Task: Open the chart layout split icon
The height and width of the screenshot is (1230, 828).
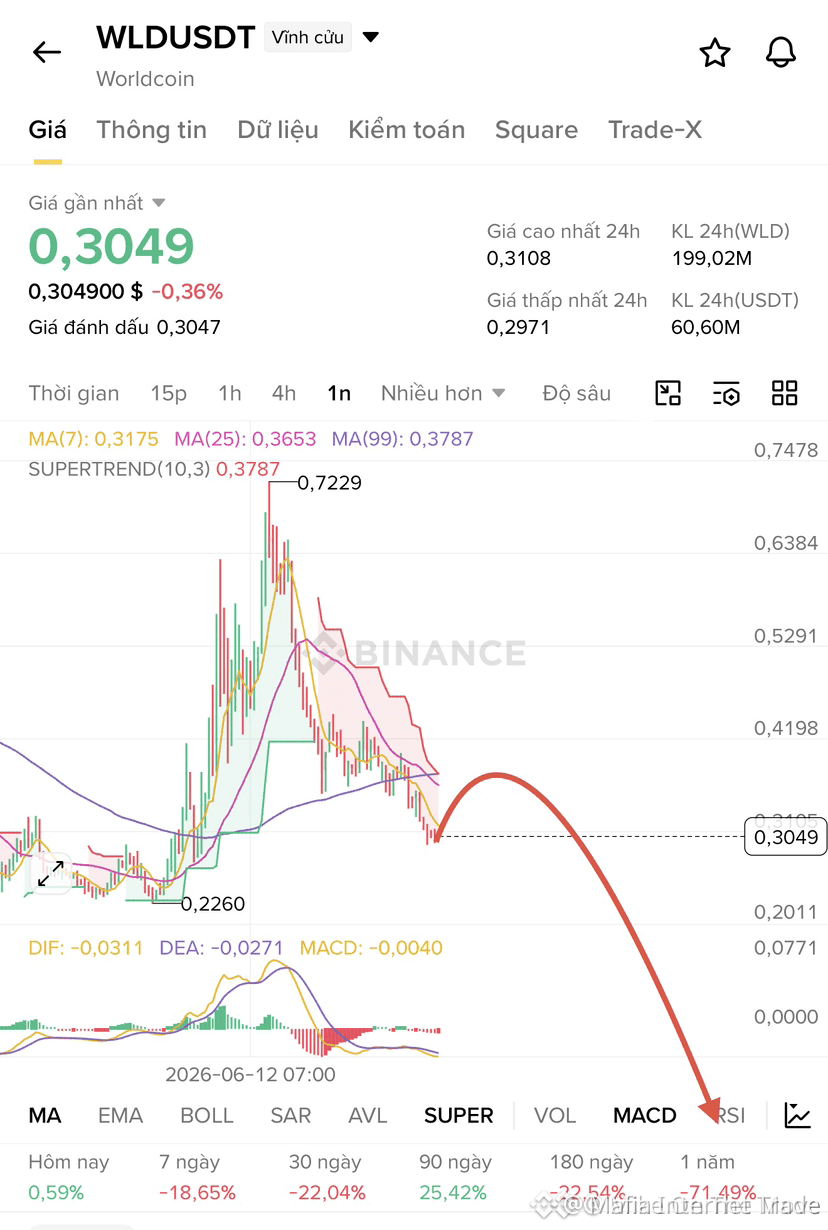Action: (x=668, y=393)
